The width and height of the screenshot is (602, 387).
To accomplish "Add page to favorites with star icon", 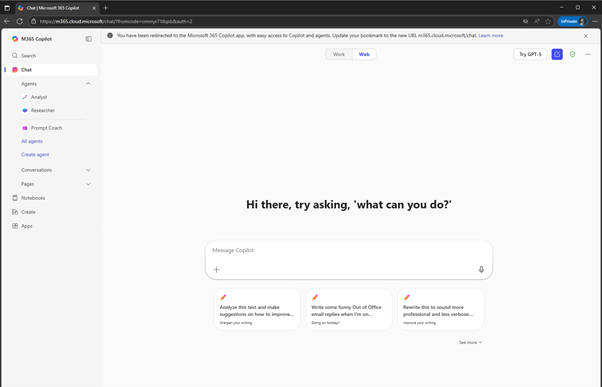I will (x=548, y=22).
